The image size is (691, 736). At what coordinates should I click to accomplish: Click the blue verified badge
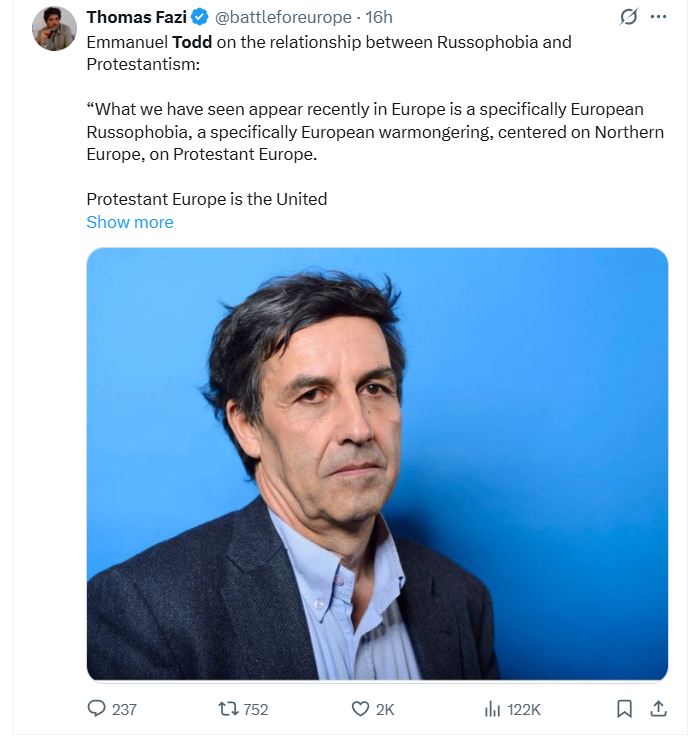pyautogui.click(x=199, y=17)
